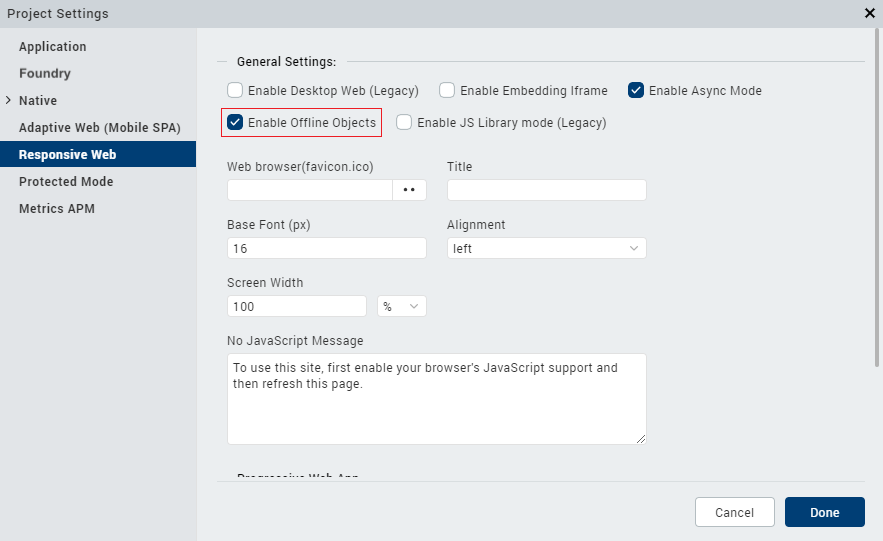Select the Application settings tab
Image resolution: width=883 pixels, height=541 pixels.
[x=53, y=47]
